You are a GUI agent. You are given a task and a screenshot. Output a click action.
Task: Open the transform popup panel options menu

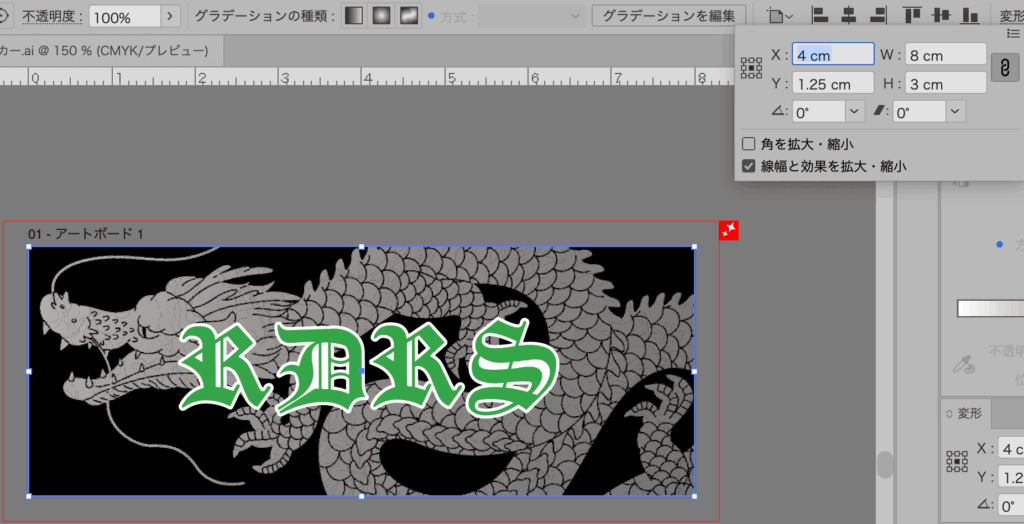click(1012, 33)
